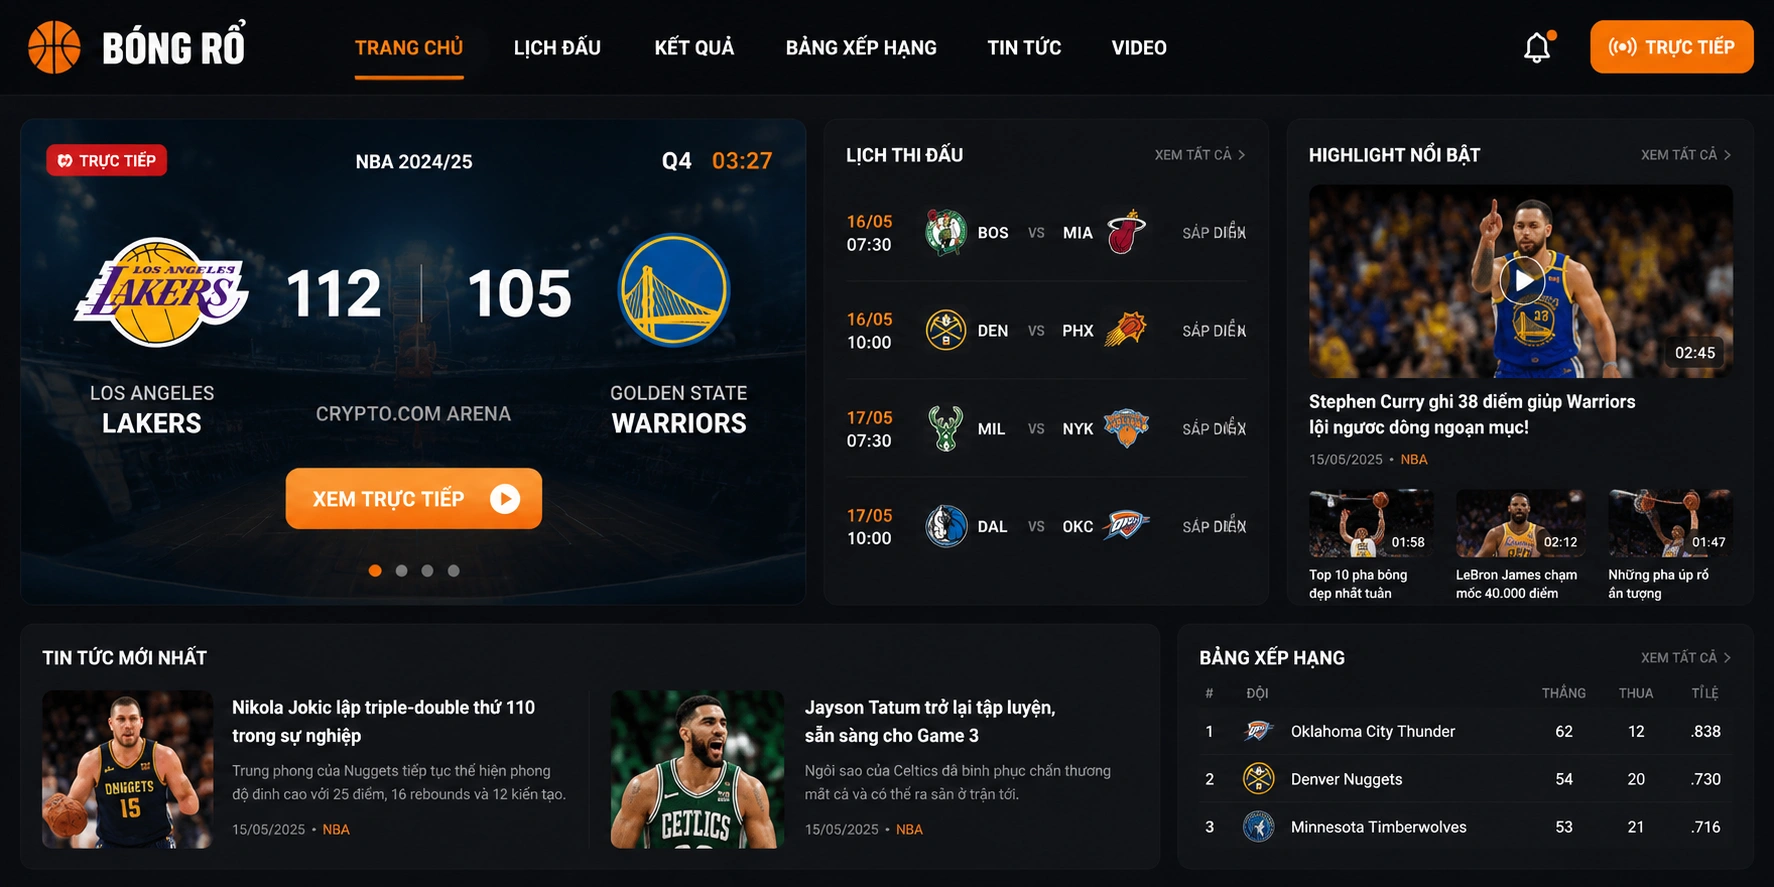This screenshot has width=1774, height=887.
Task: Open the LỊCH ĐẤU menu
Action: point(557,48)
